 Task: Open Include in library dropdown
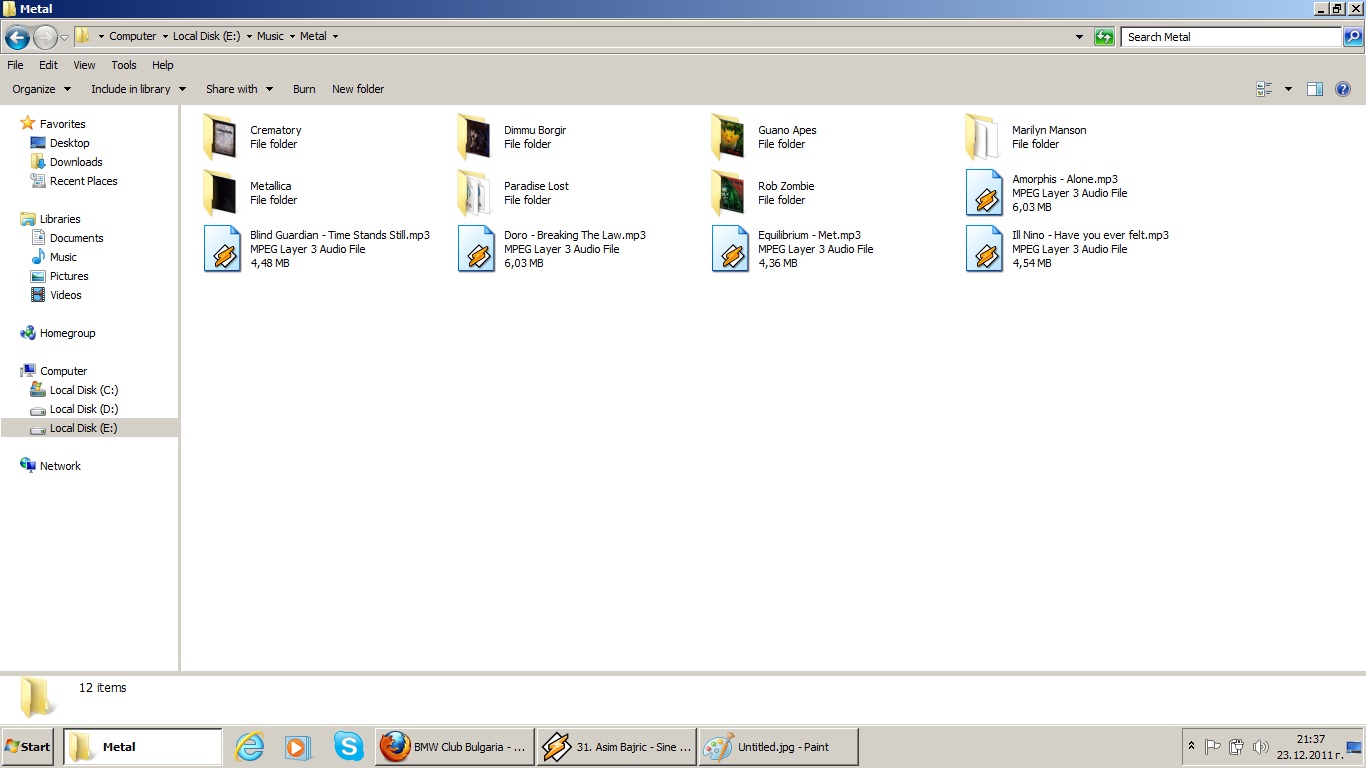[x=139, y=89]
